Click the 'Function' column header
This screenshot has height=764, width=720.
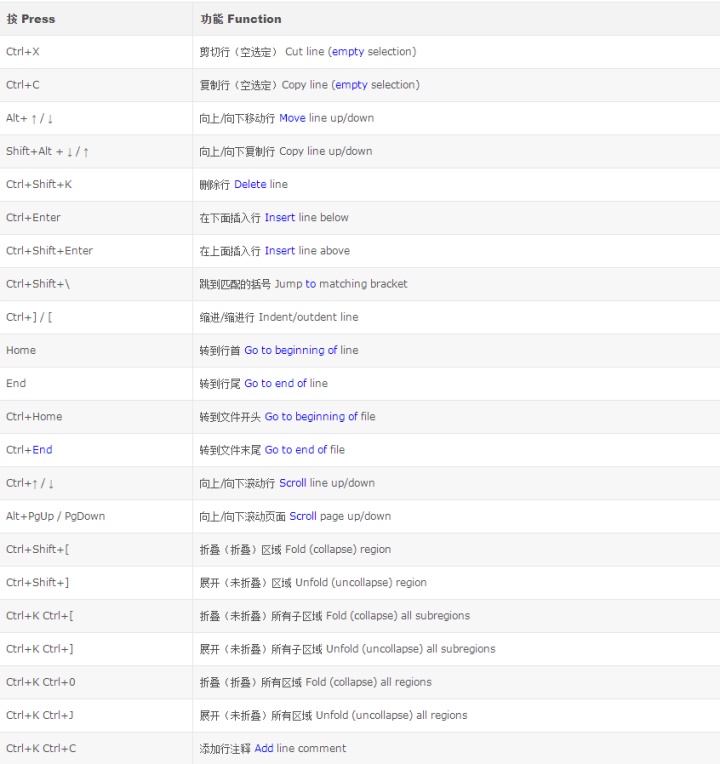coord(456,19)
